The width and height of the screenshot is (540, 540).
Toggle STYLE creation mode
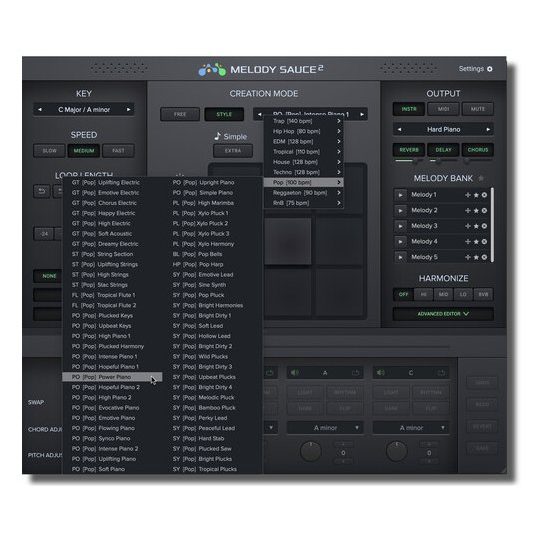(224, 114)
